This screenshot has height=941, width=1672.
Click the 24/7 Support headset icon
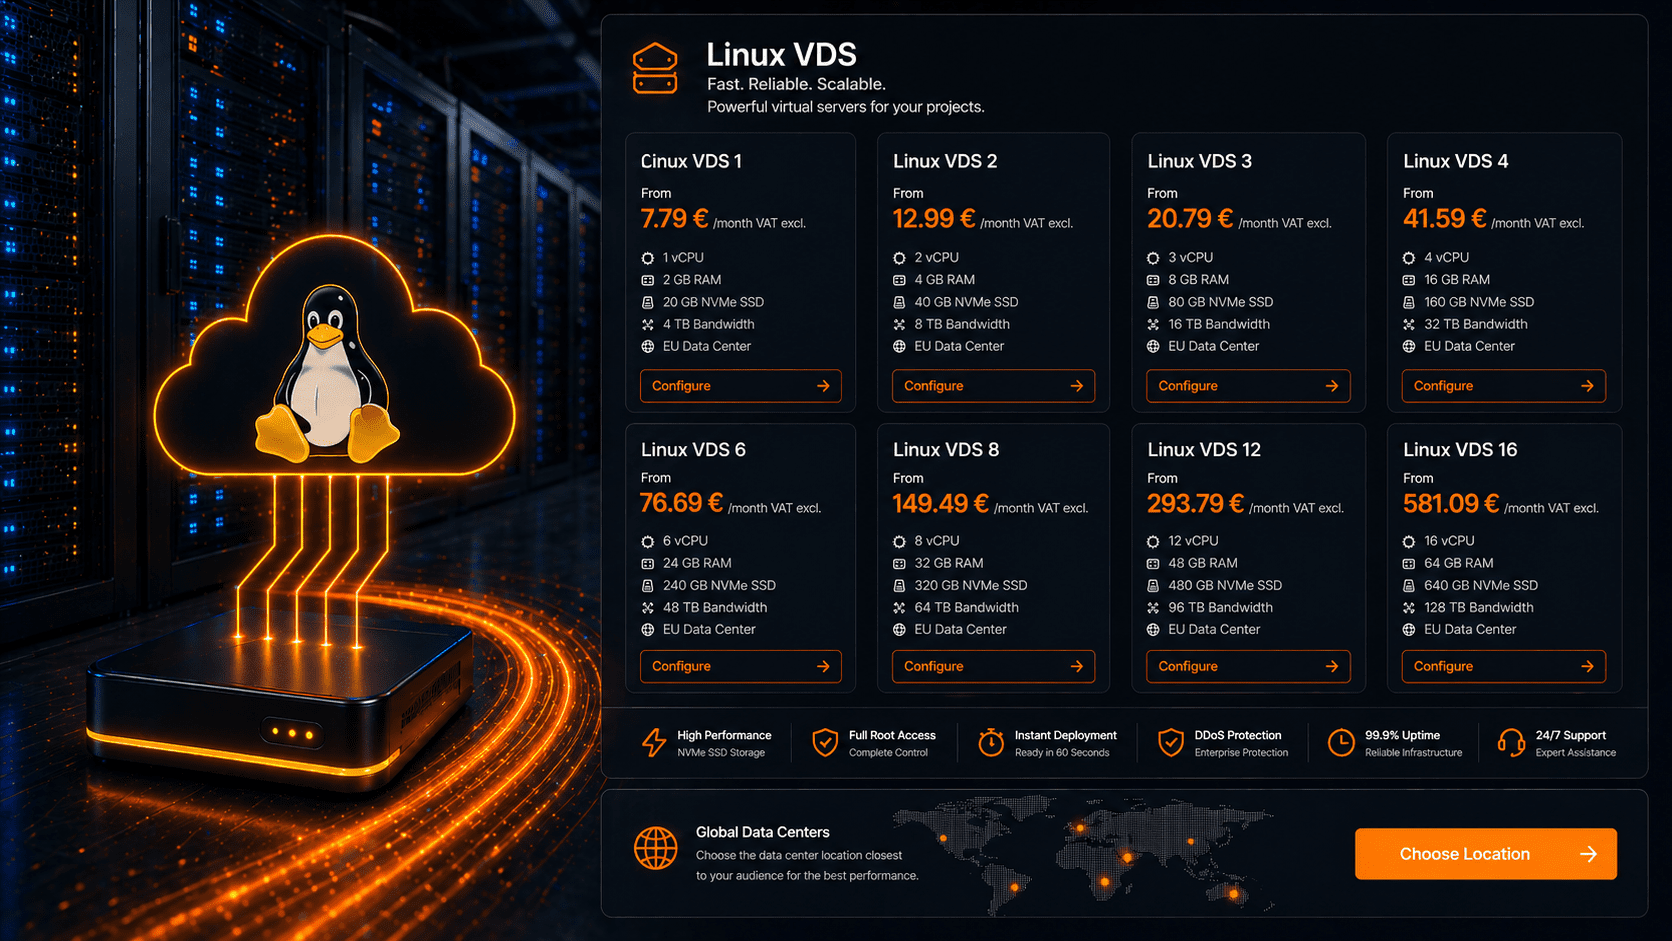point(1511,742)
